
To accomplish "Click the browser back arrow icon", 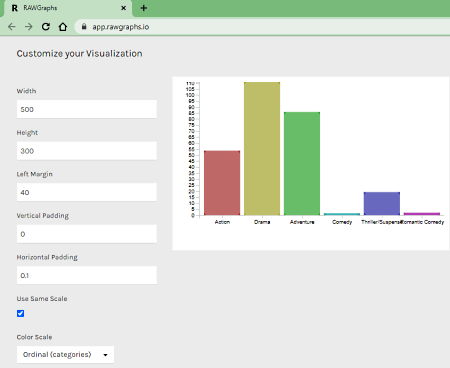I will click(x=12, y=27).
